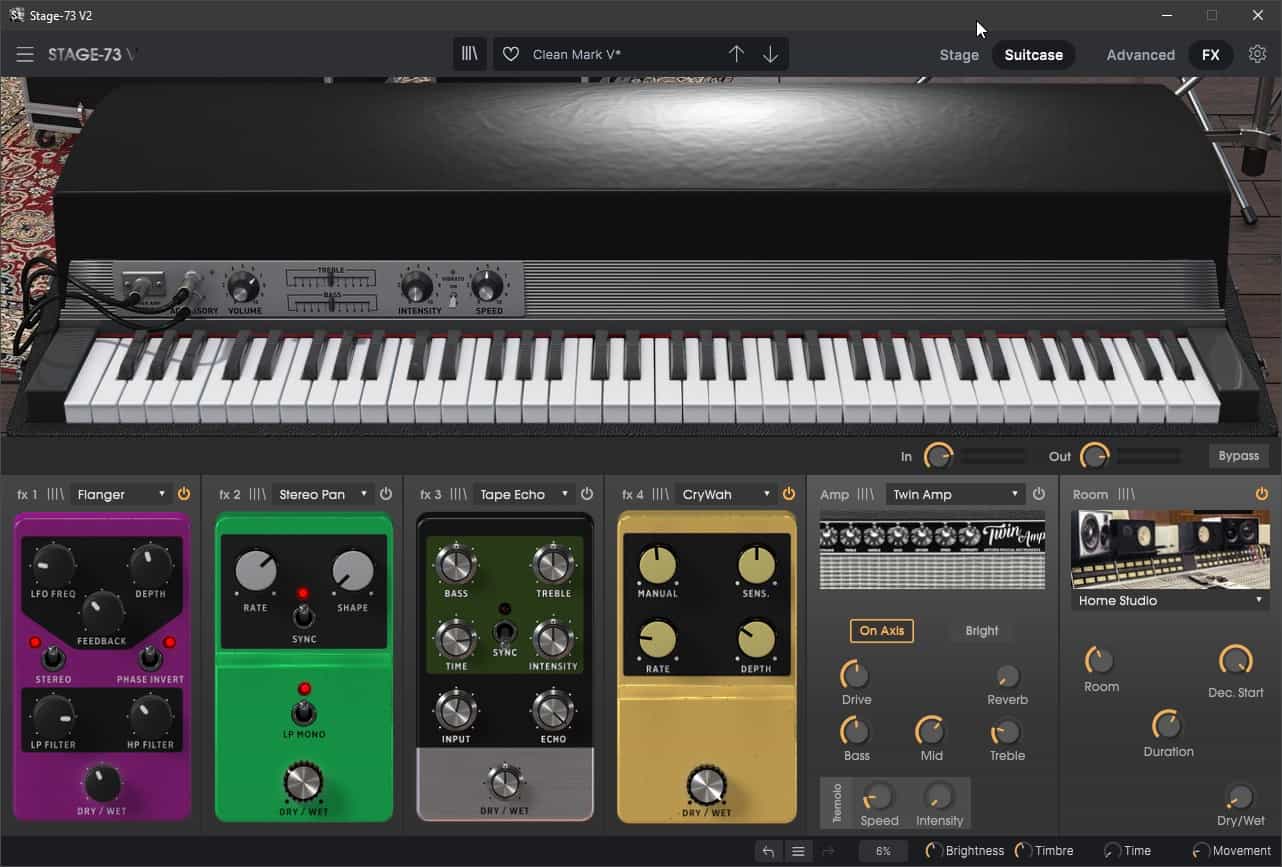Click the down arrow to load next preset
The image size is (1282, 867).
pos(771,53)
